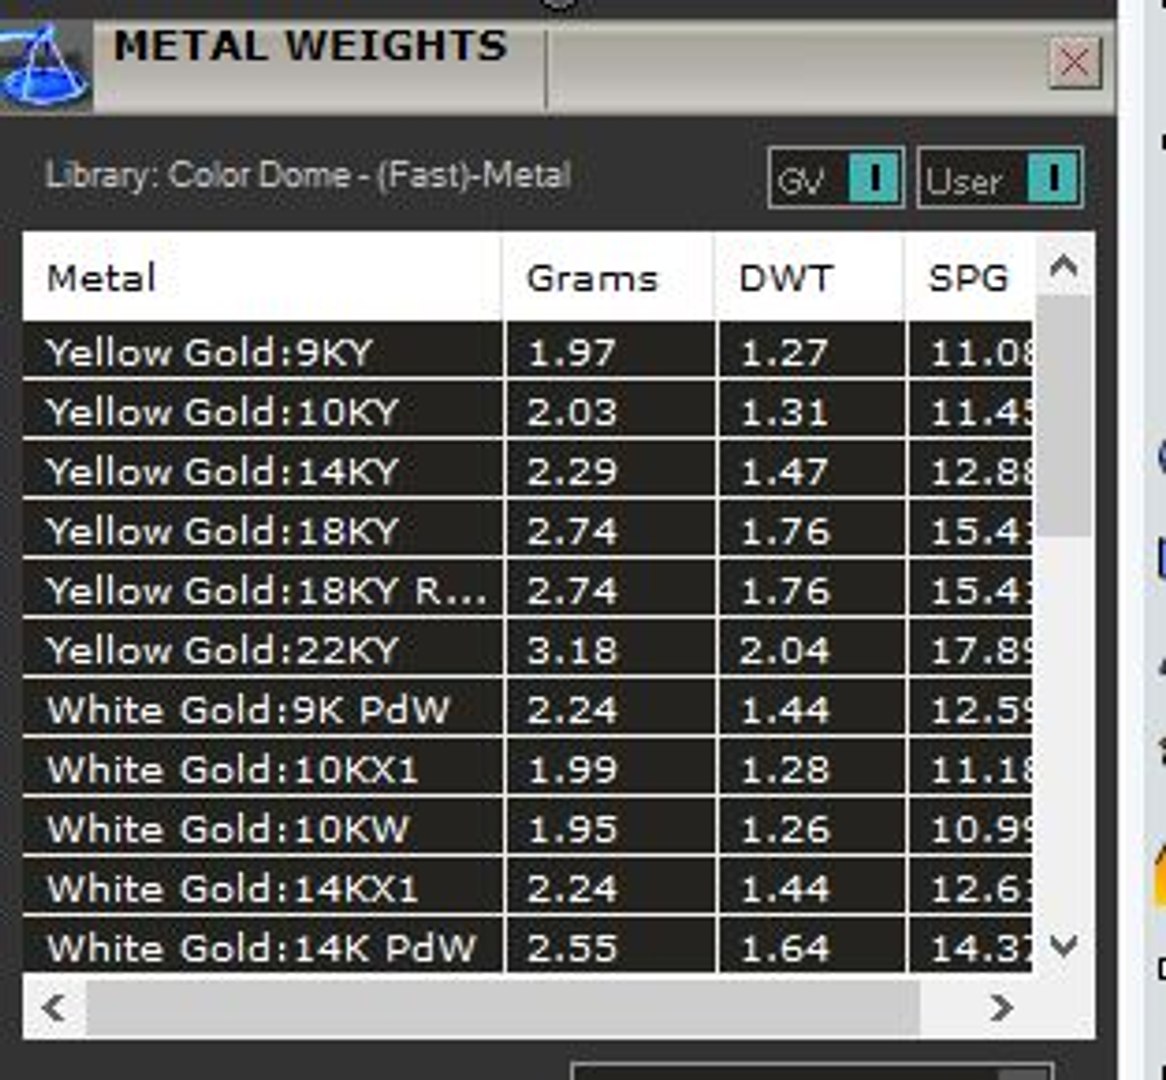Sort by the Grams column header
The width and height of the screenshot is (1166, 1080).
608,278
